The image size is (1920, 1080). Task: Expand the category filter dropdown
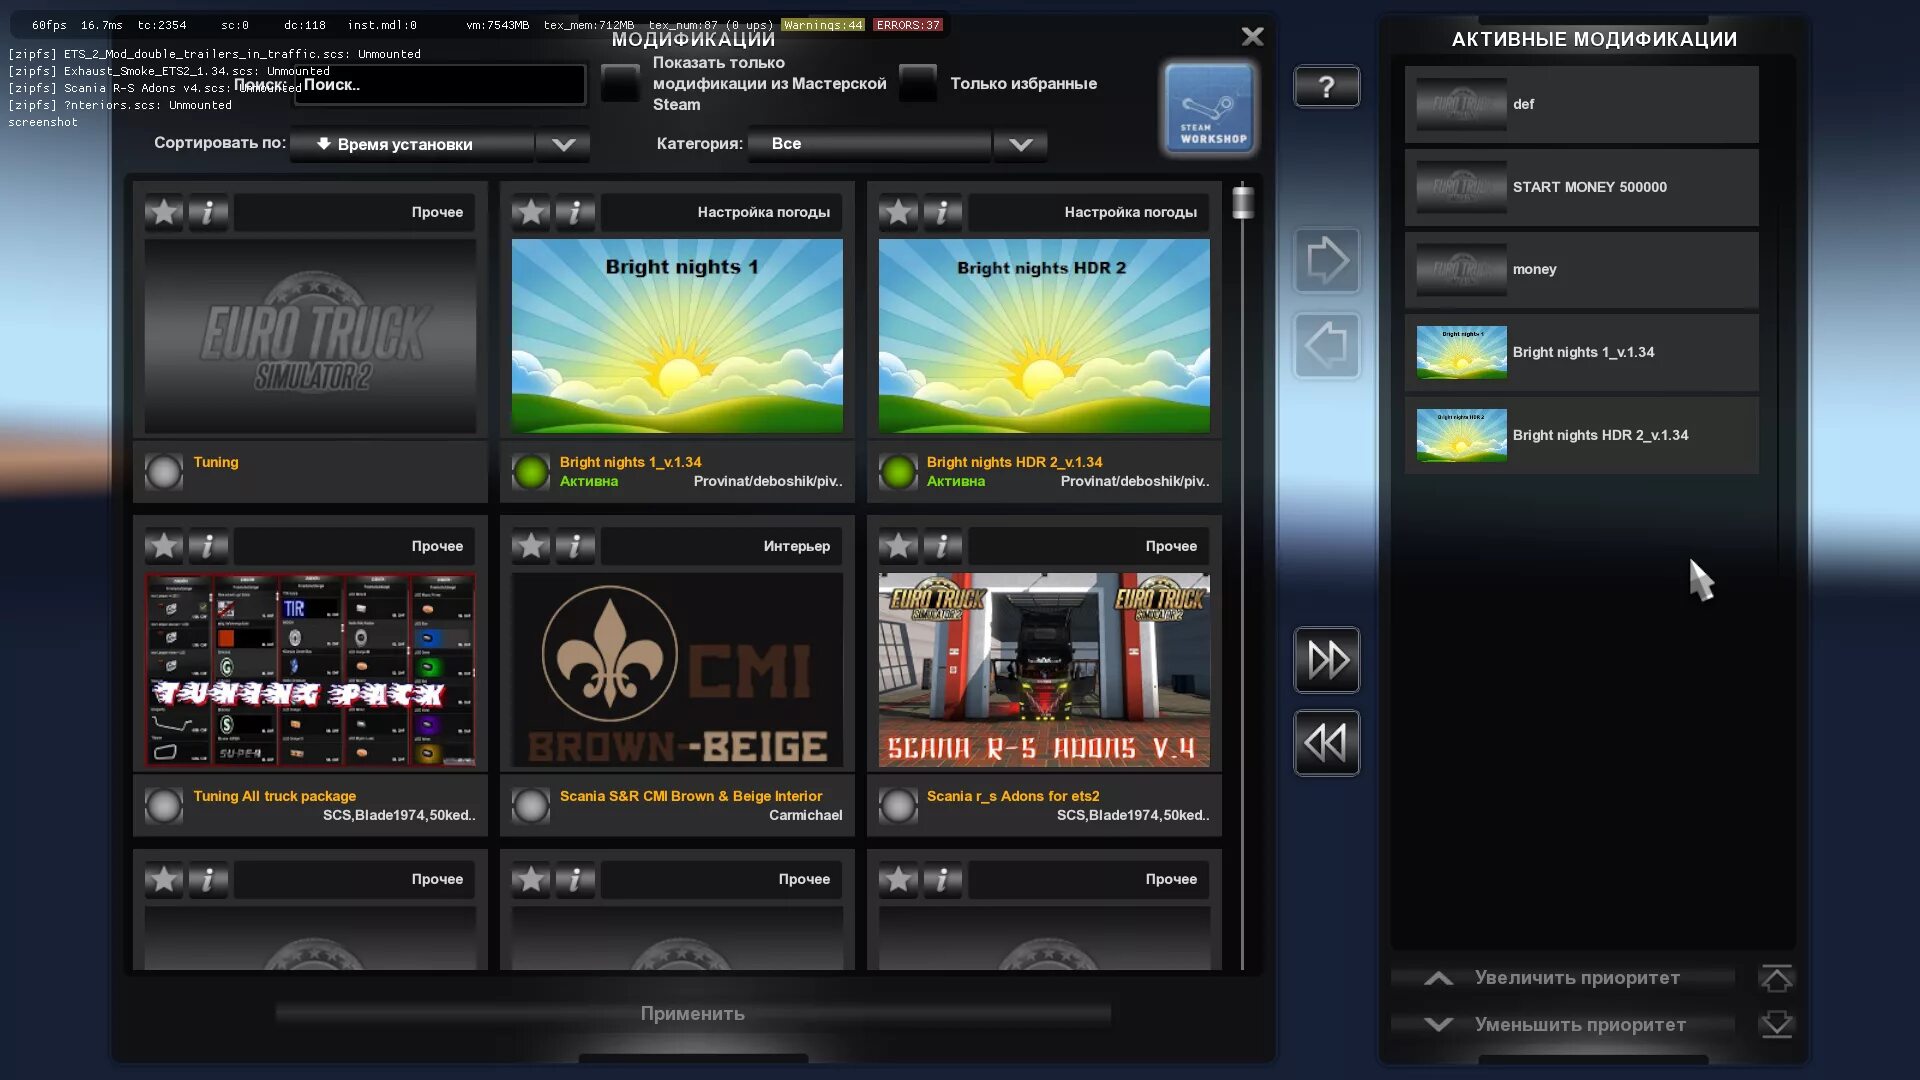[1020, 144]
